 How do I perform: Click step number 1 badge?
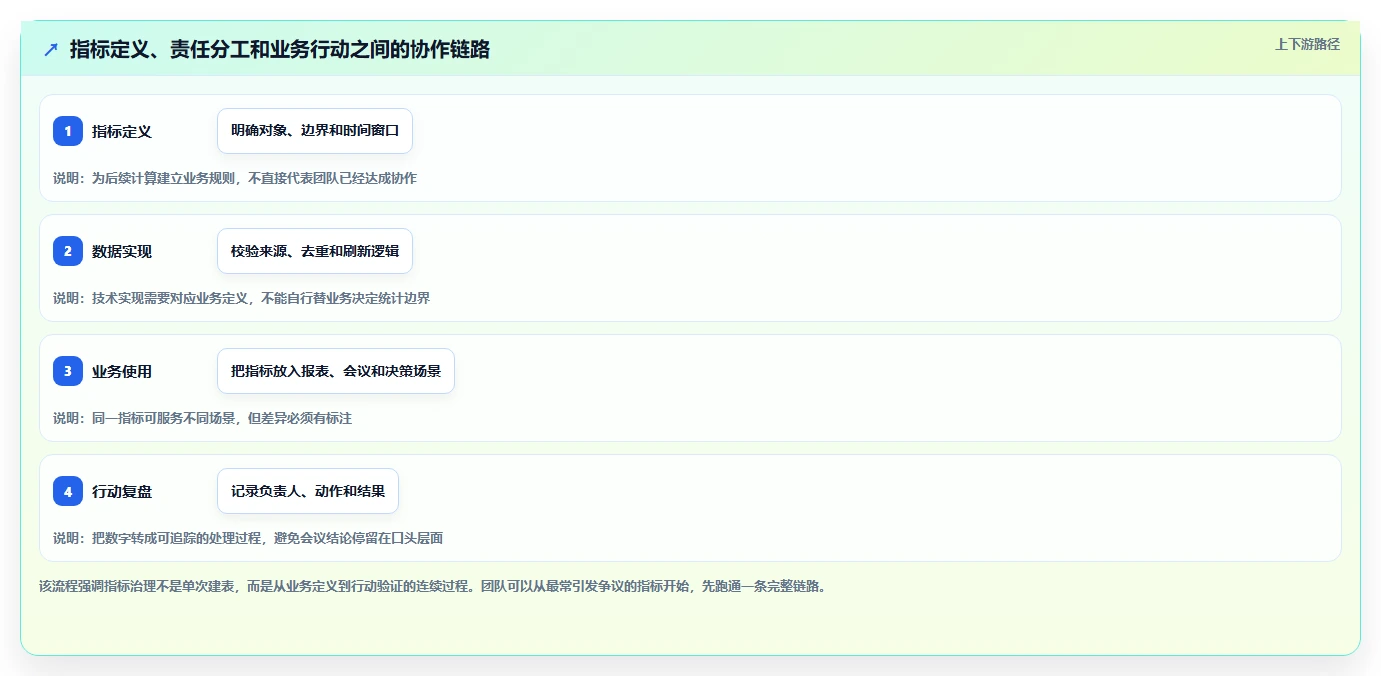(68, 131)
